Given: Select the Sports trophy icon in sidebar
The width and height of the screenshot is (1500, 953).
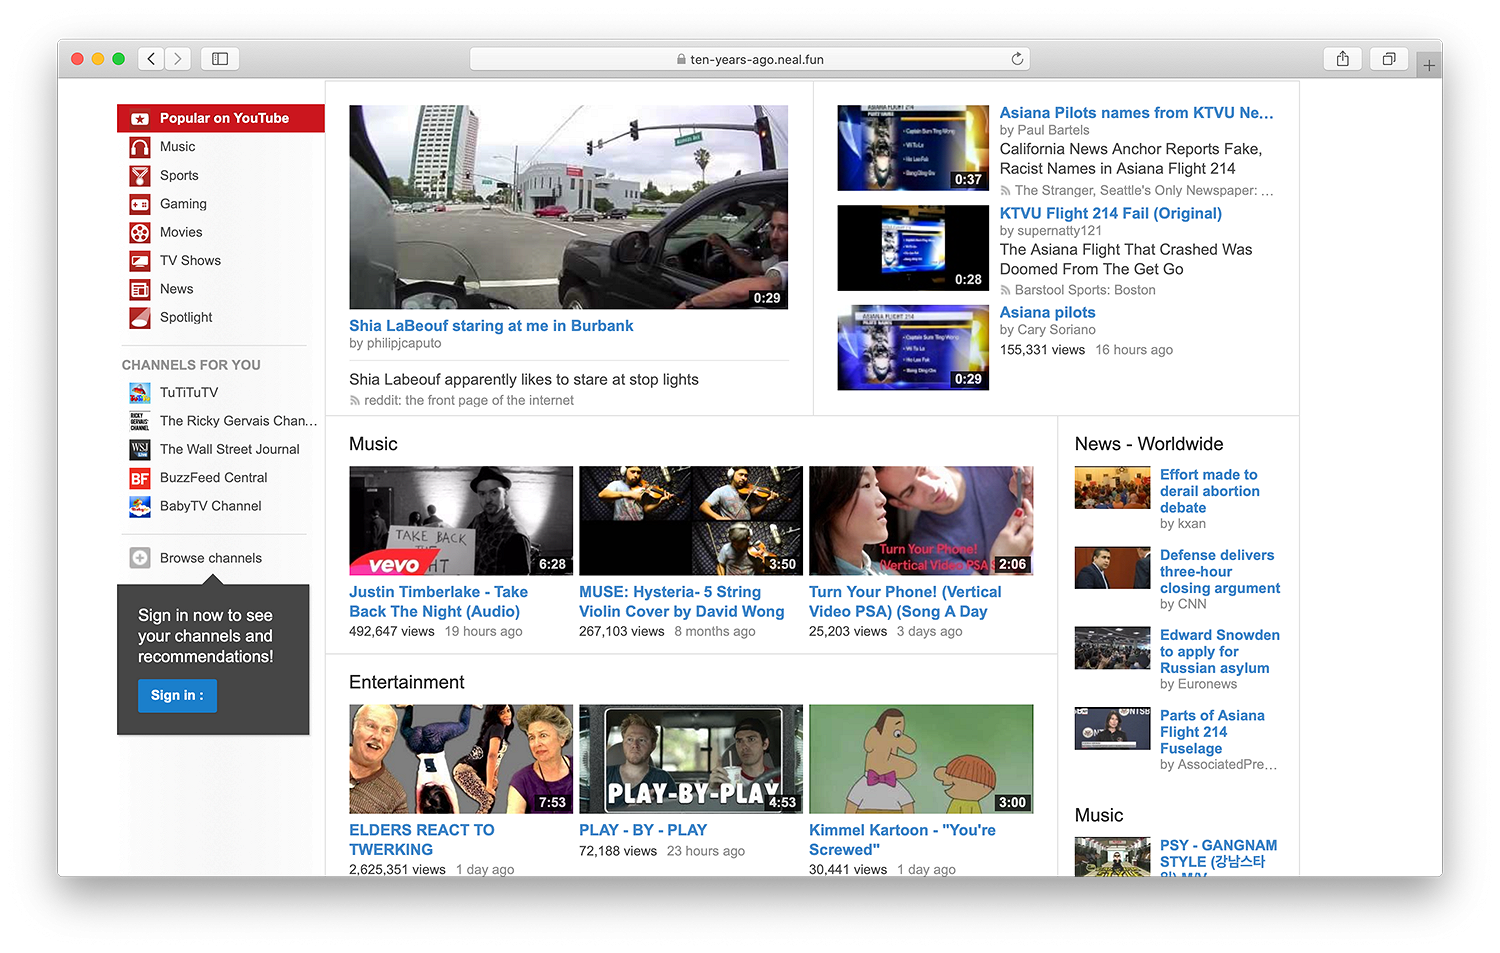Looking at the screenshot, I should (140, 176).
